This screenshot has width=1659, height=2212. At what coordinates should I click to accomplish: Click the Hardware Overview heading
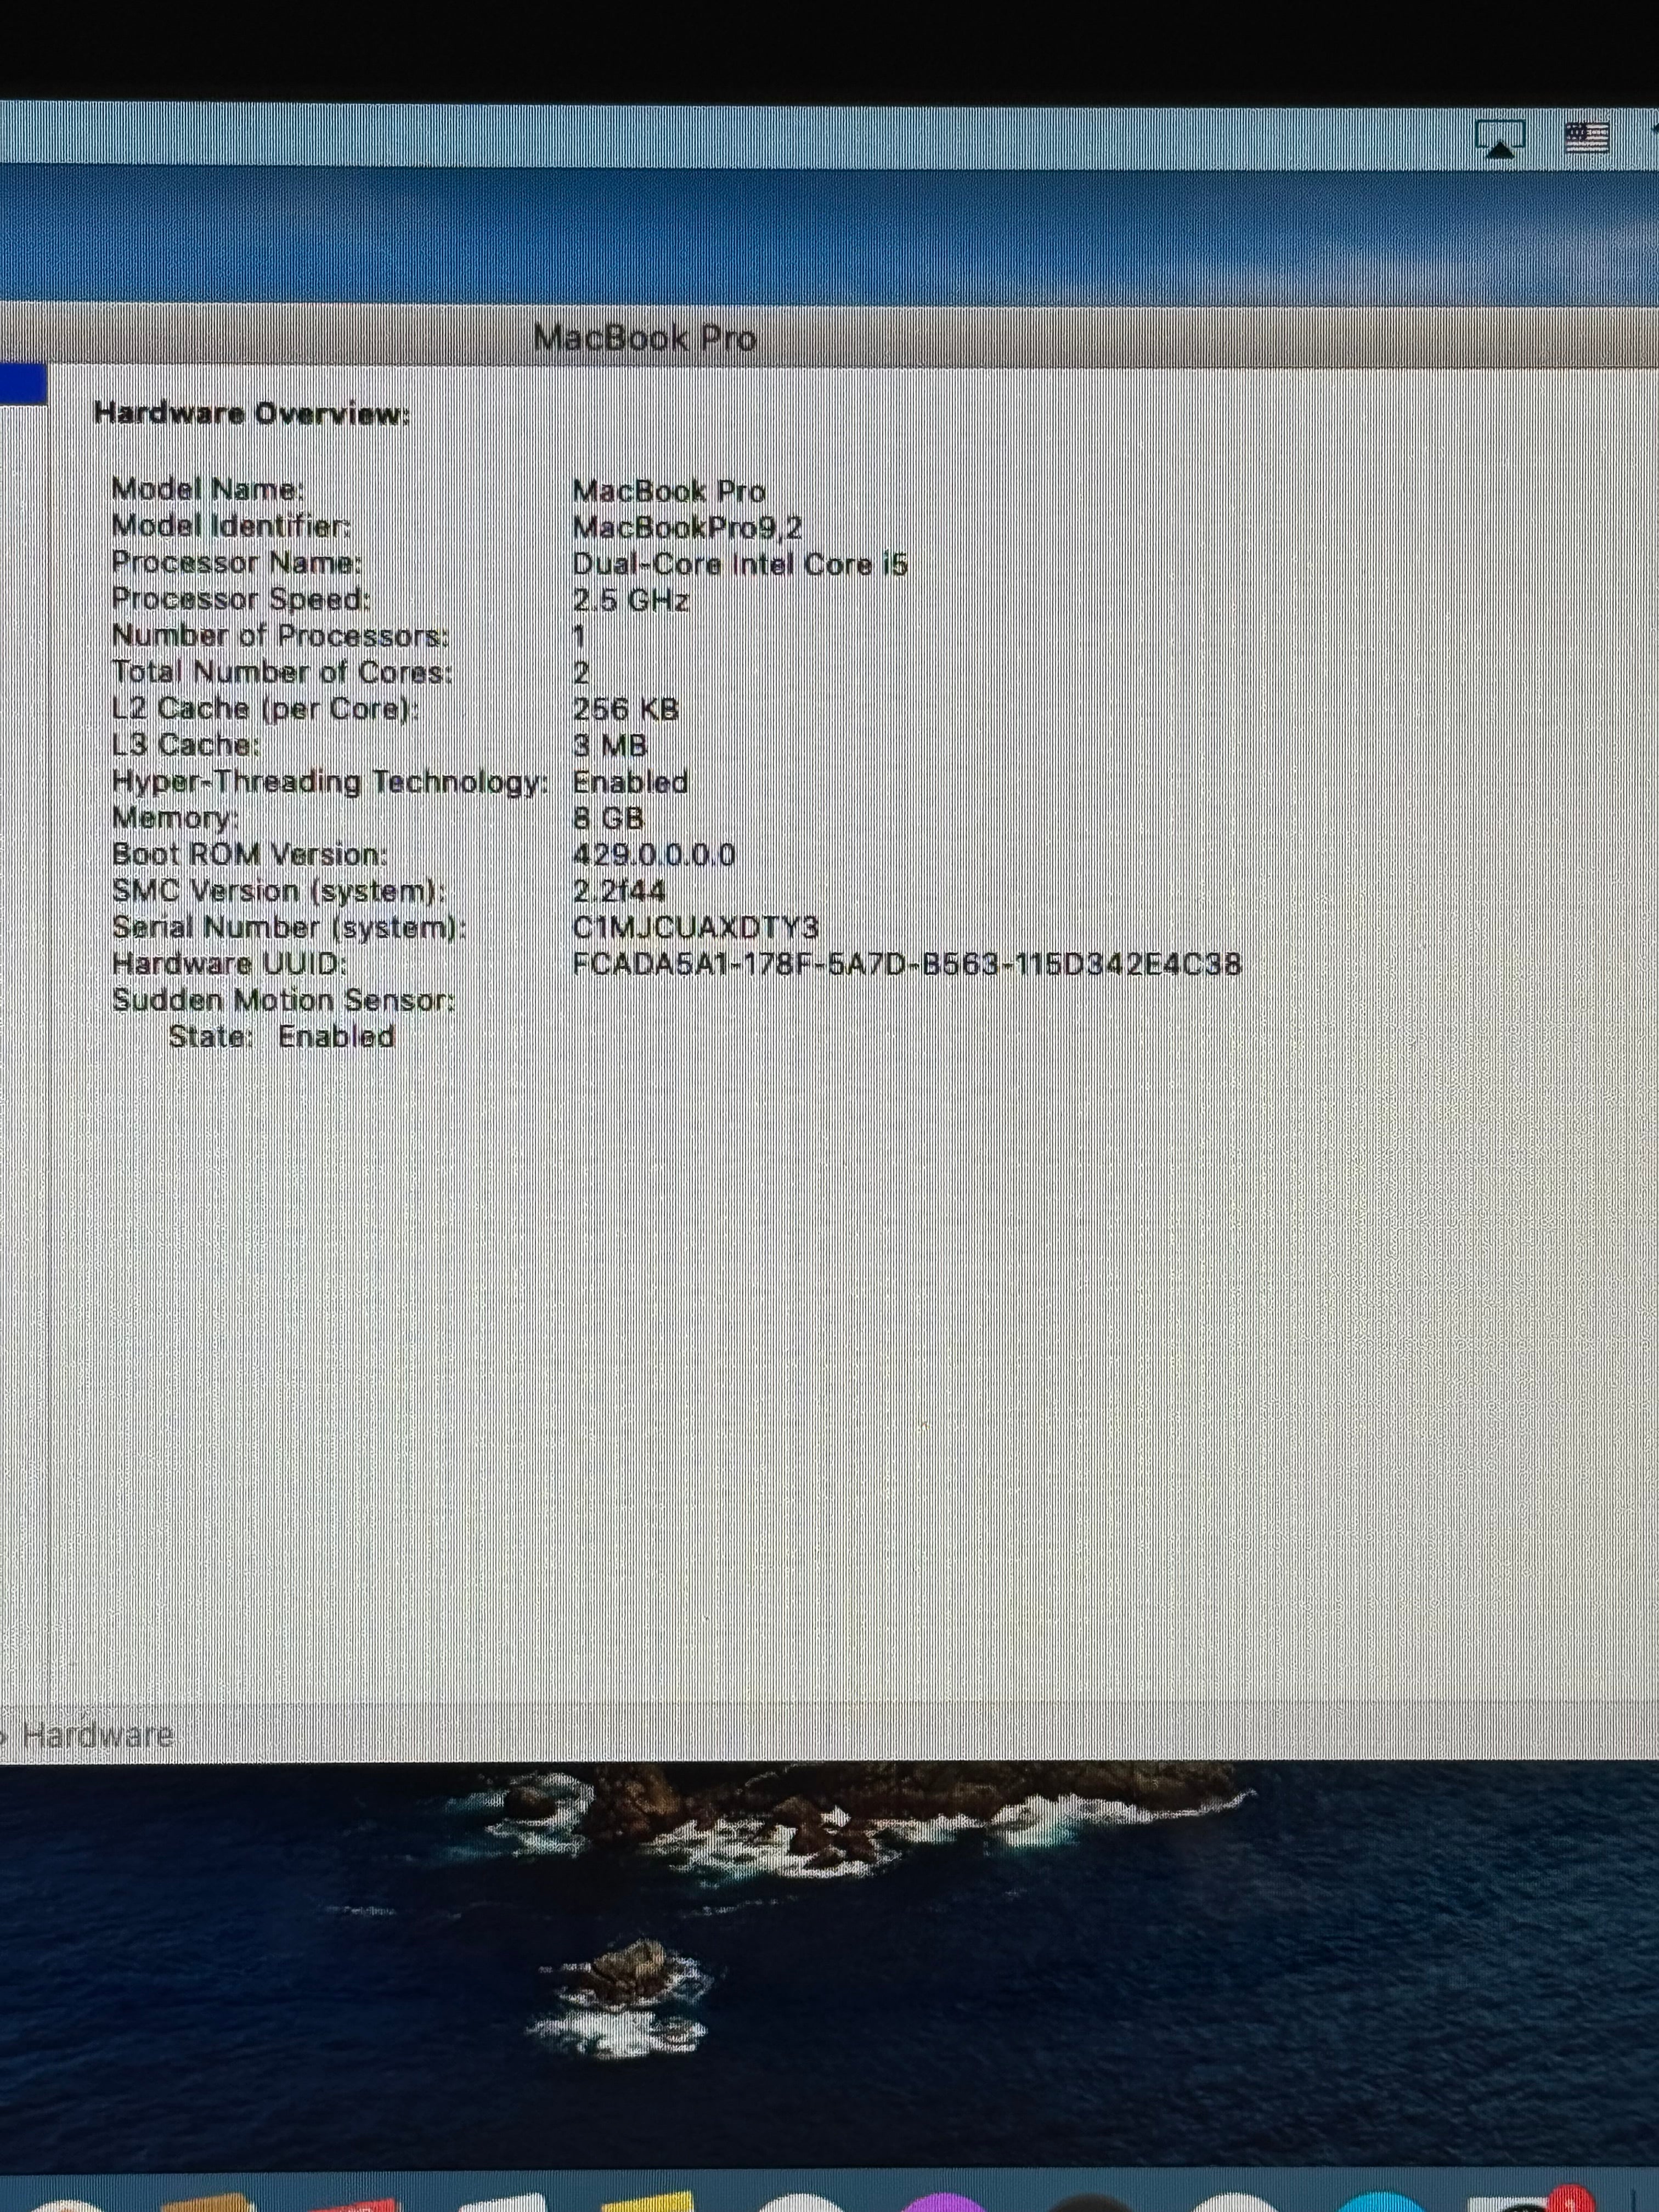(x=253, y=413)
